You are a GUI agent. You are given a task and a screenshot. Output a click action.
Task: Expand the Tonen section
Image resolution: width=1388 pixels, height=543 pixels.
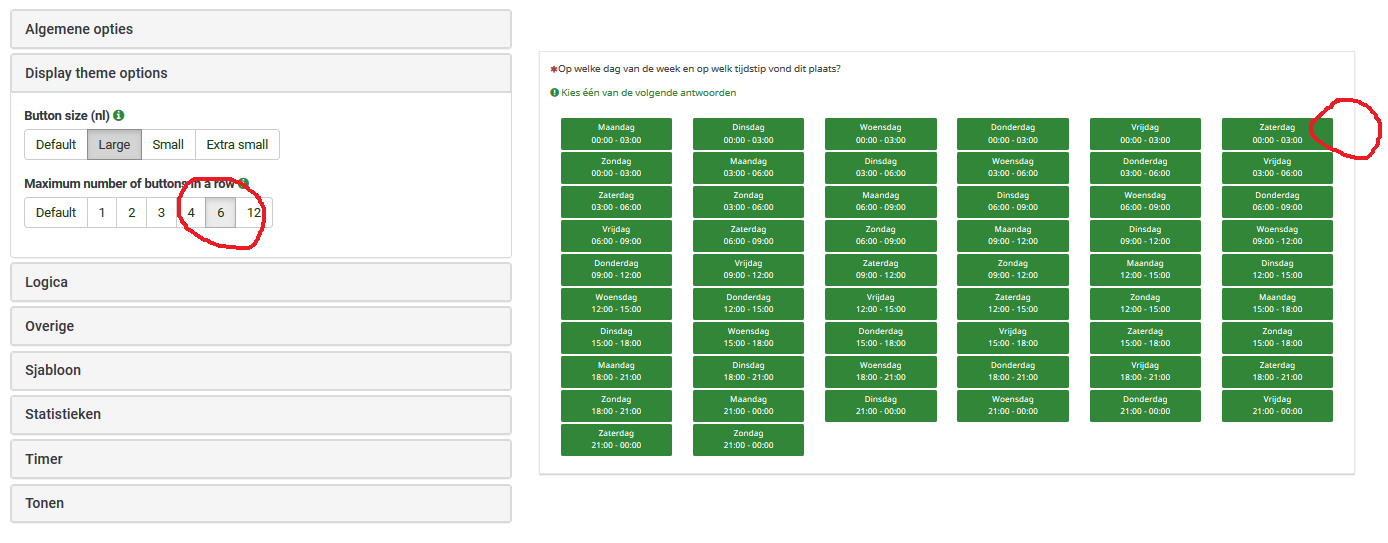tap(261, 503)
